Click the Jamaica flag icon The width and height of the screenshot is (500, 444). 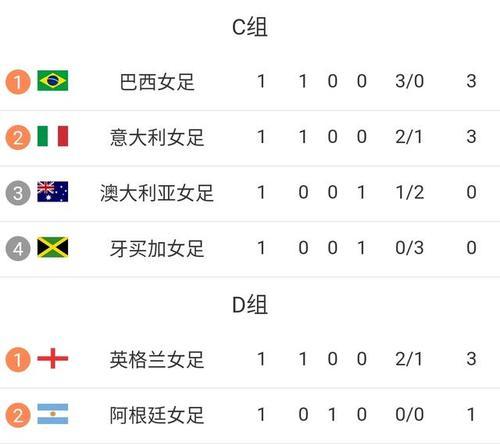point(53,247)
